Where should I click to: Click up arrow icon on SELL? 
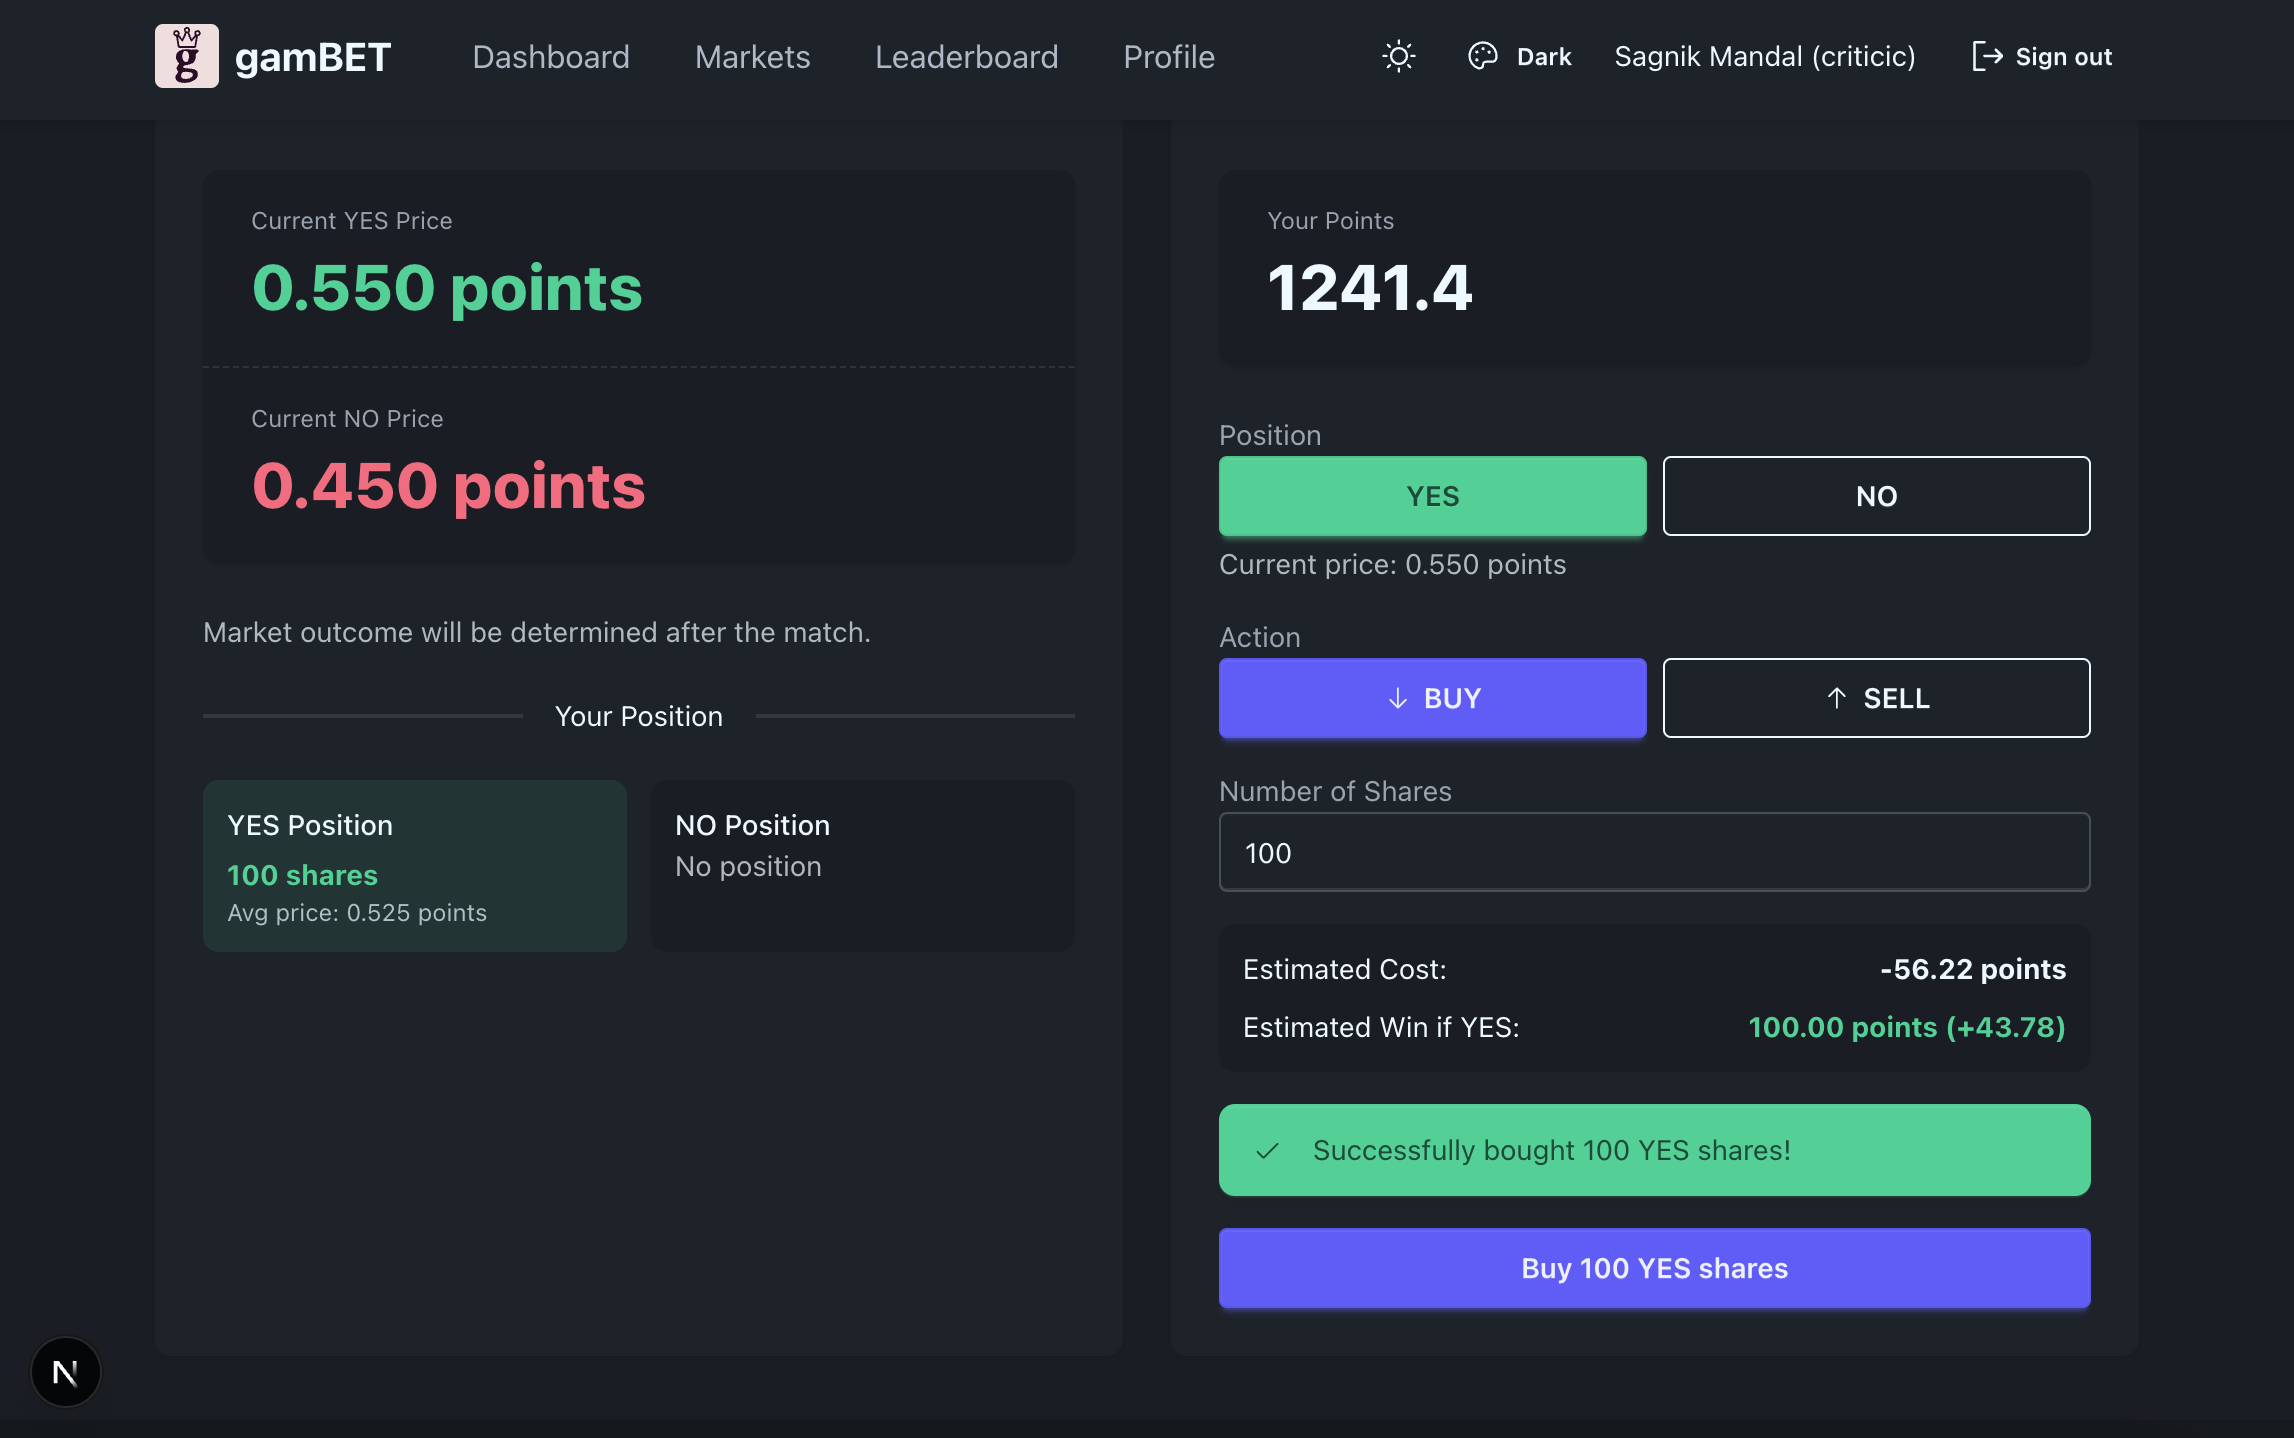coord(1836,698)
